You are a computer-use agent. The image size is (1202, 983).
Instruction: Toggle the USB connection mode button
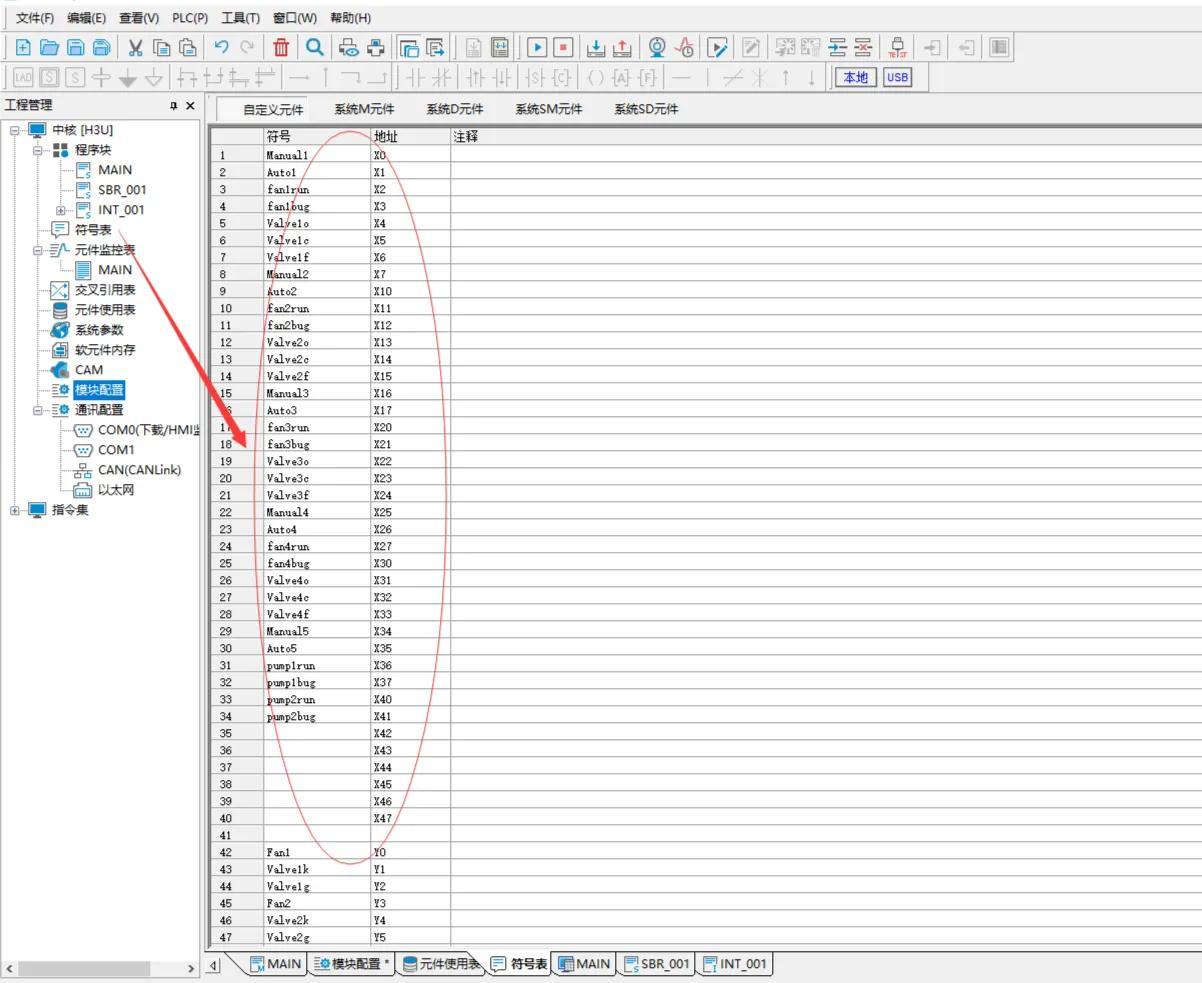897,77
